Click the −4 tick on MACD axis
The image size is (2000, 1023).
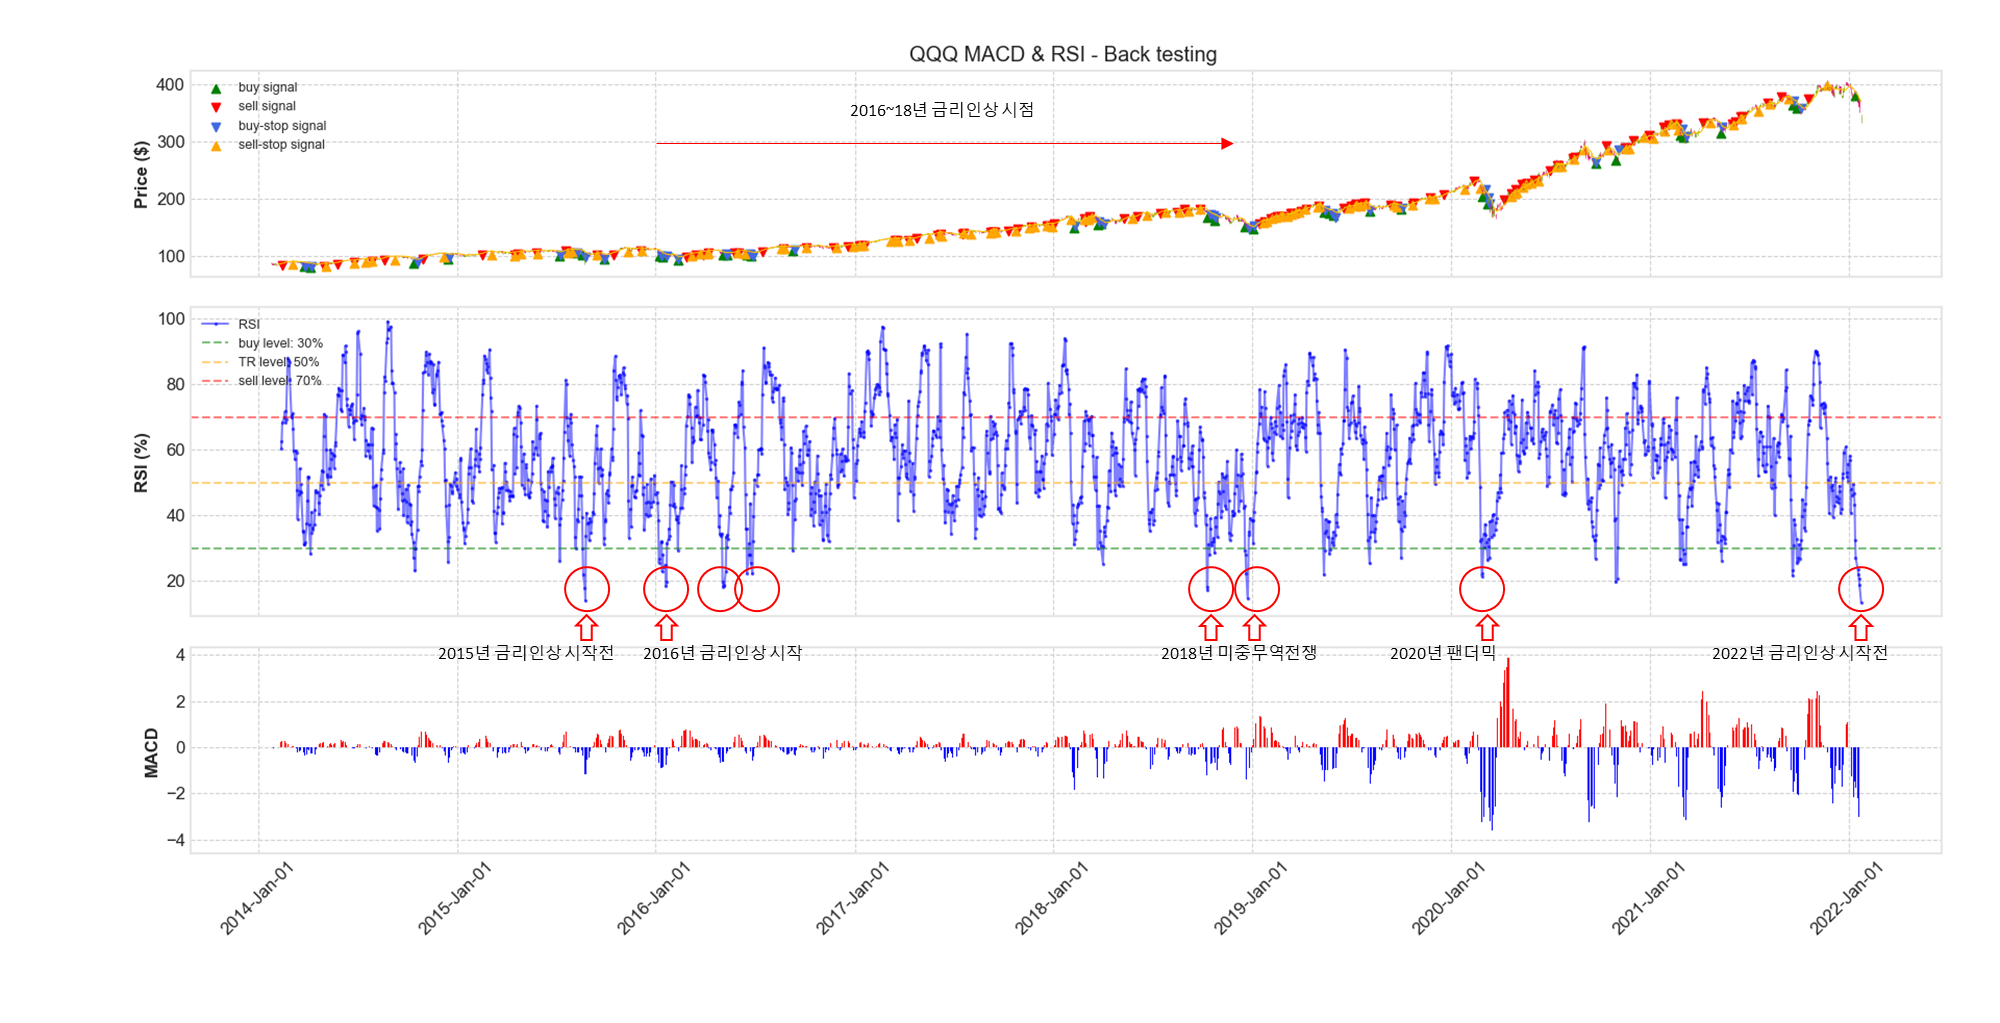pyautogui.click(x=175, y=840)
